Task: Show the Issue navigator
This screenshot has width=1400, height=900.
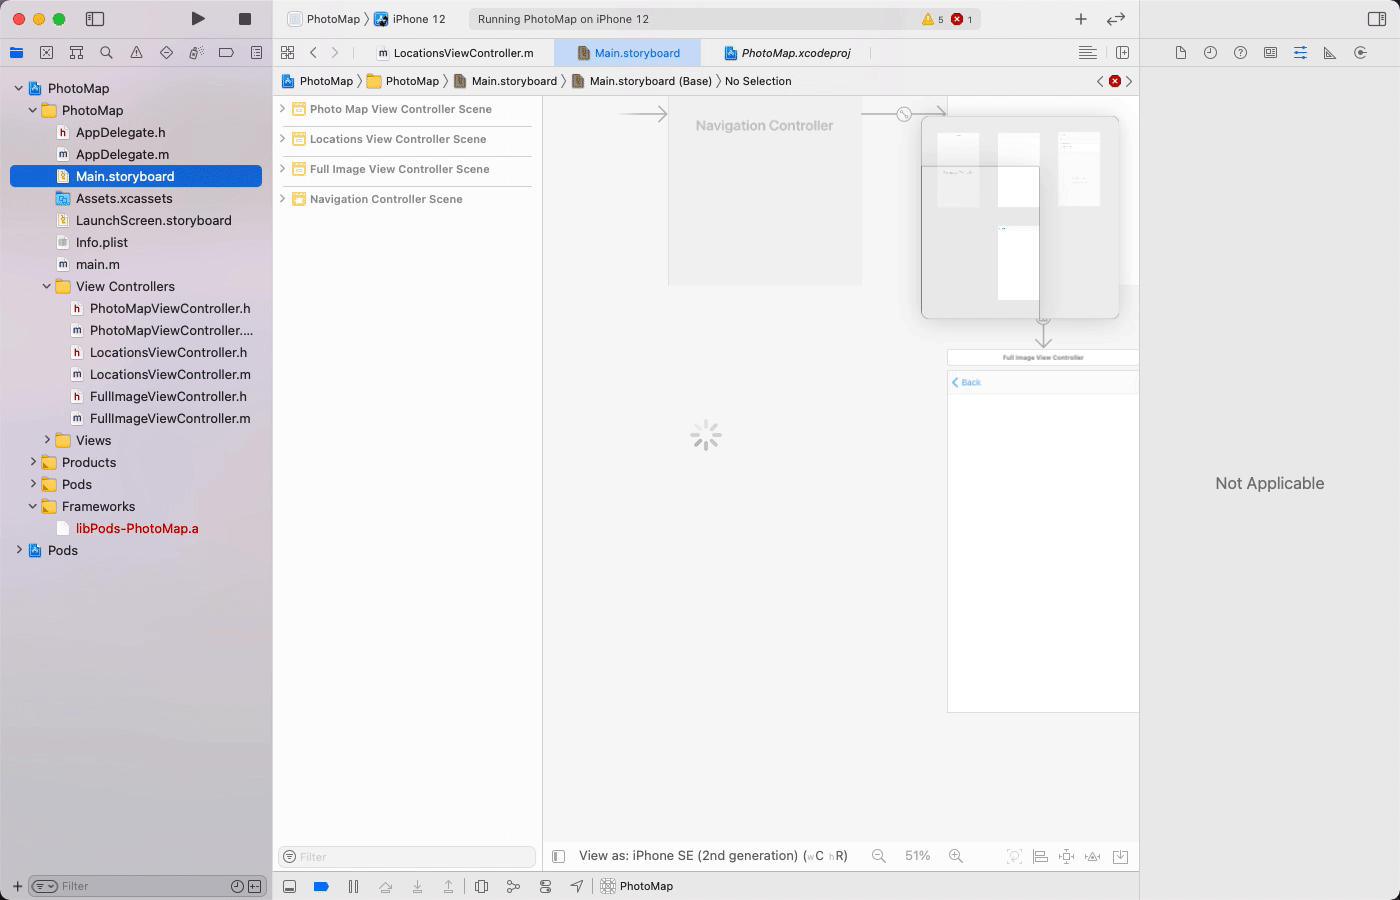Action: 136,52
